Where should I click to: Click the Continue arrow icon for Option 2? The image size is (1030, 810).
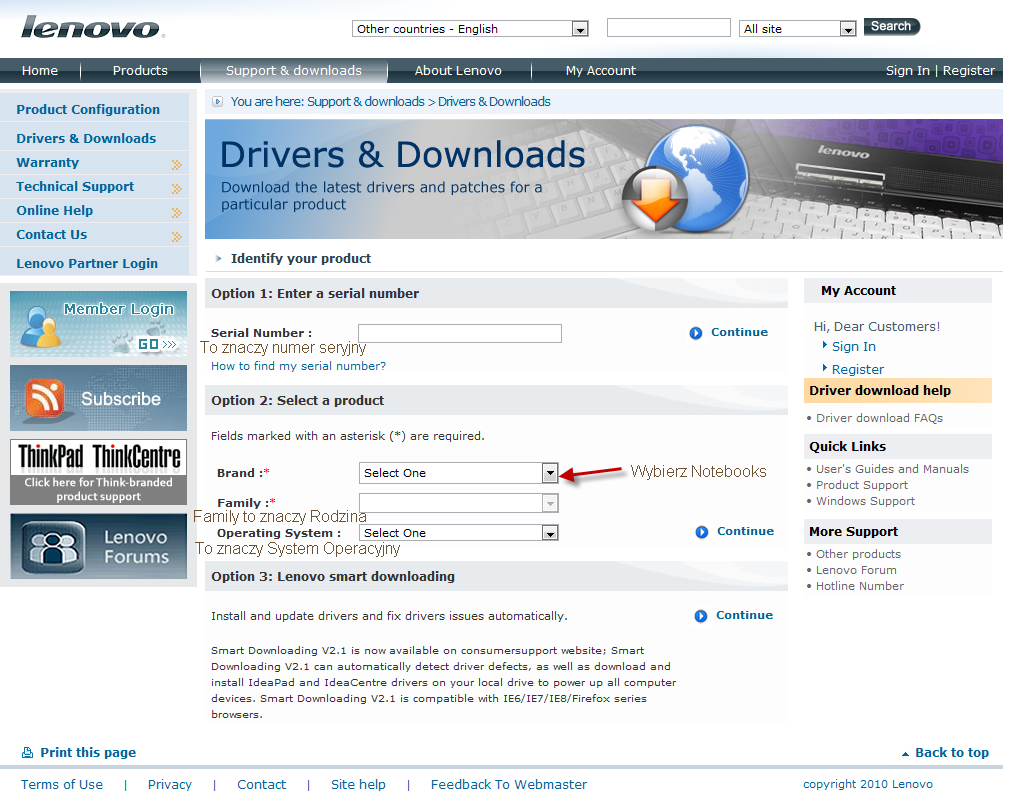(x=702, y=532)
